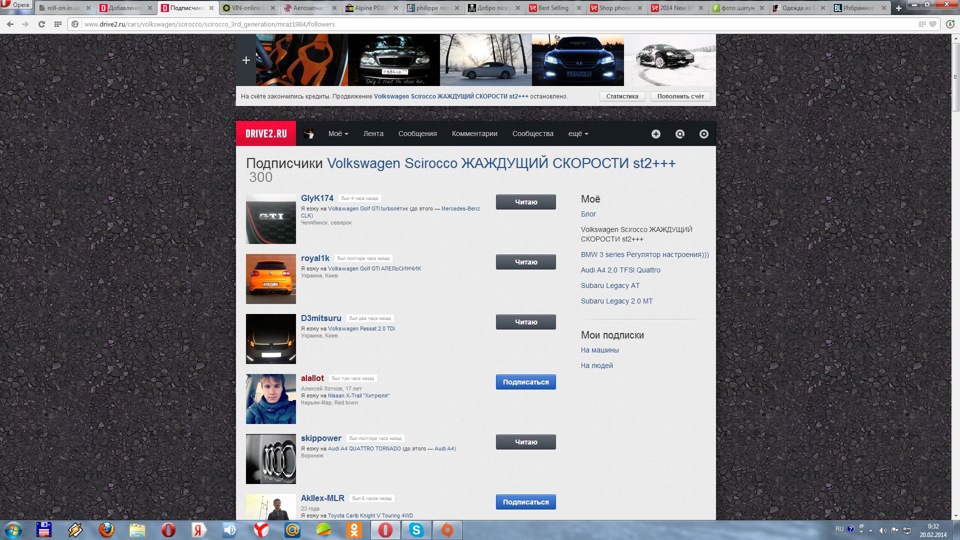Image resolution: width=960 pixels, height=540 pixels.
Task: Open D3mitsuru profile link
Action: point(321,318)
